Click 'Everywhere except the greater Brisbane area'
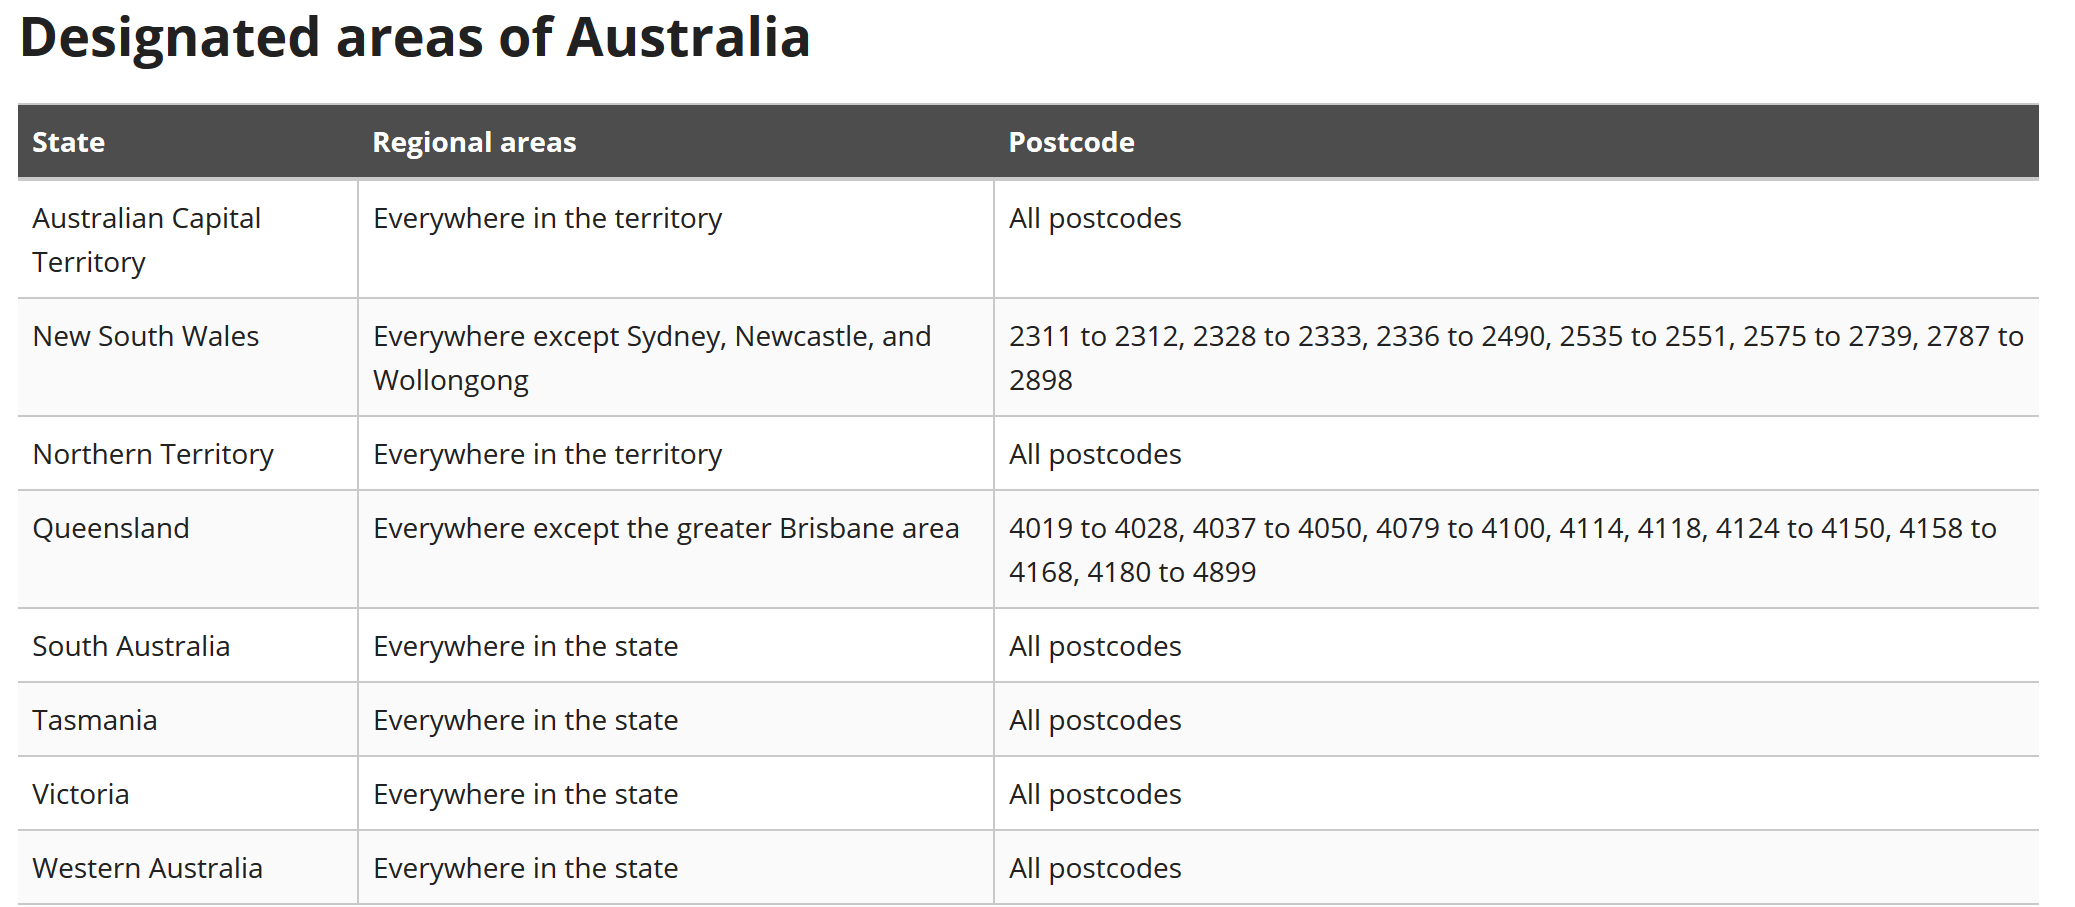2075x907 pixels. click(666, 528)
